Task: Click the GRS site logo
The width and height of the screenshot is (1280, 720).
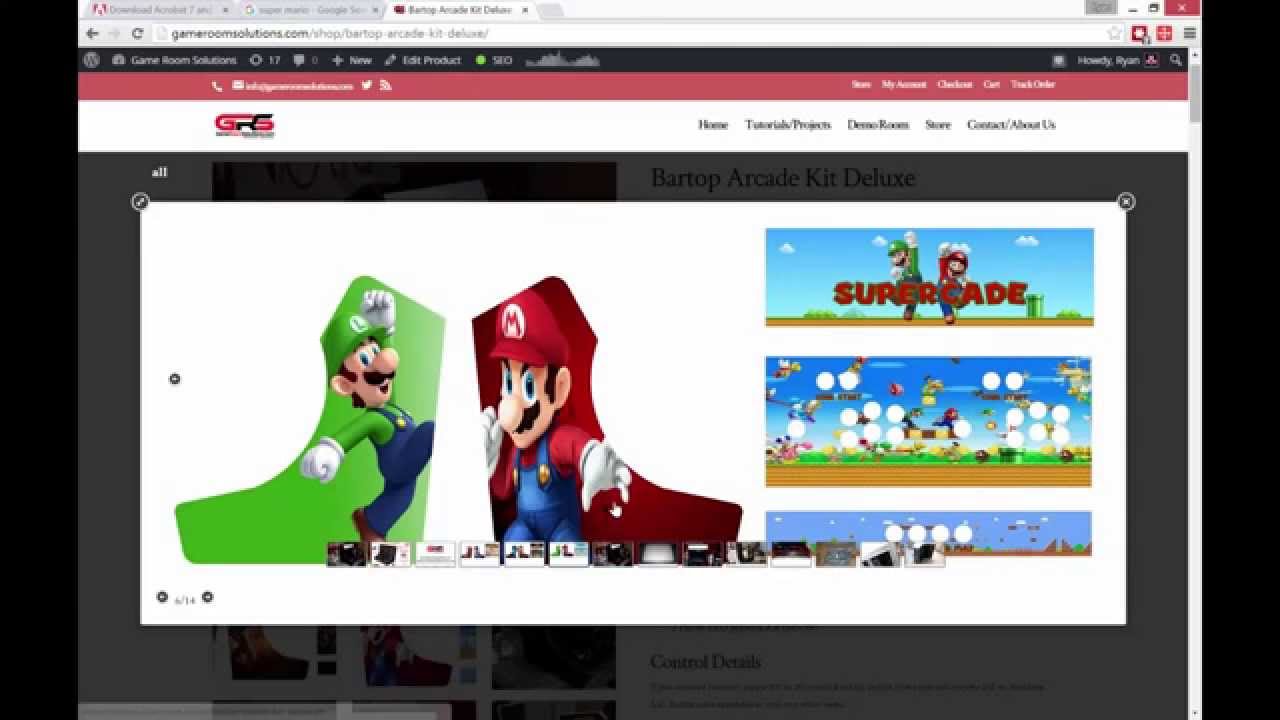Action: tap(244, 125)
